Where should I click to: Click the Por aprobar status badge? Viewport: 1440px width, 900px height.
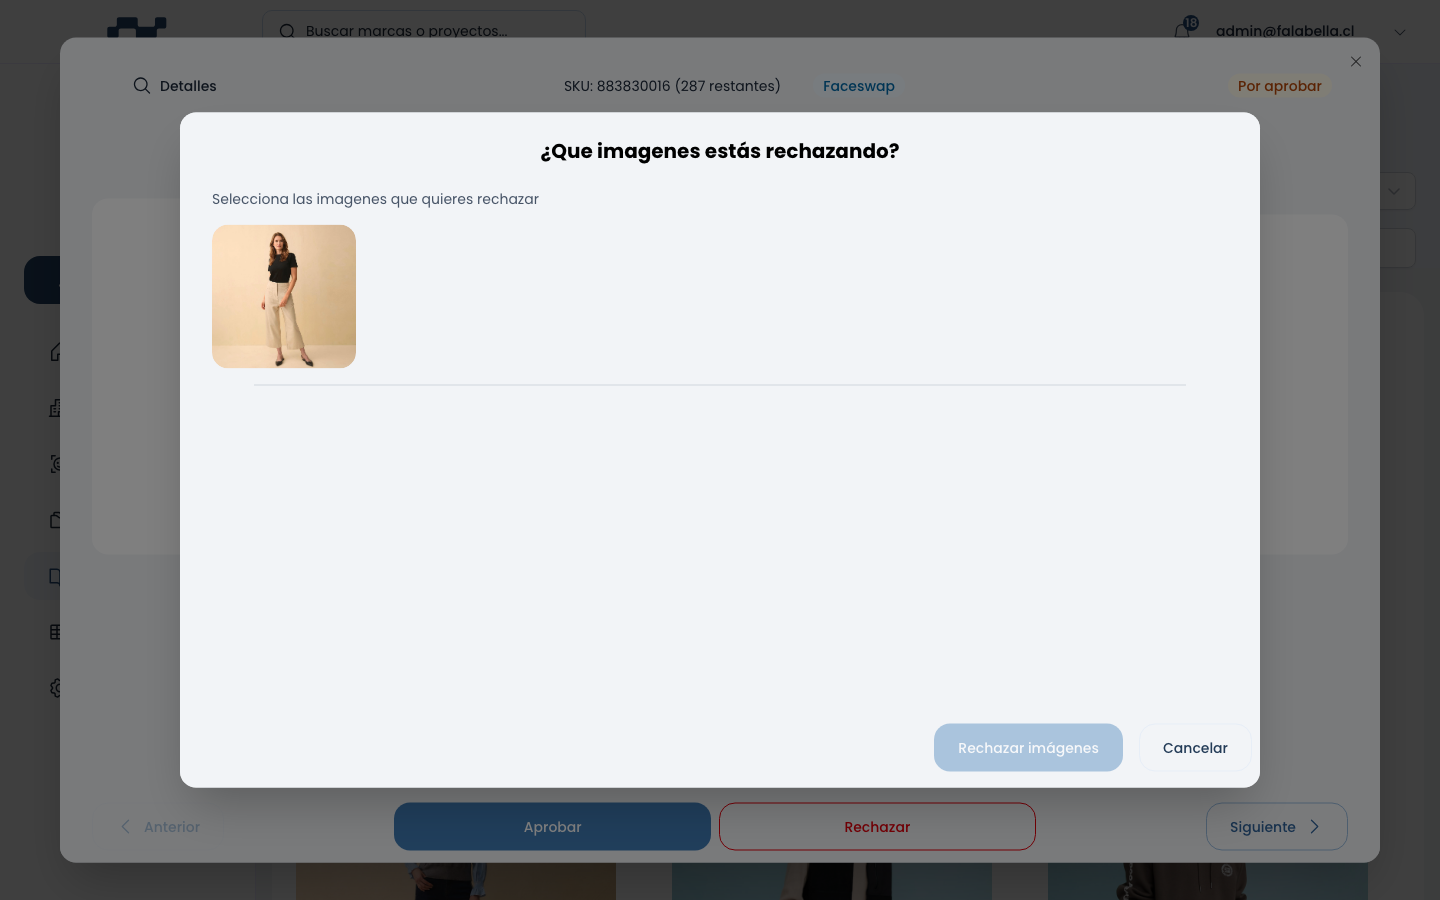pos(1280,86)
